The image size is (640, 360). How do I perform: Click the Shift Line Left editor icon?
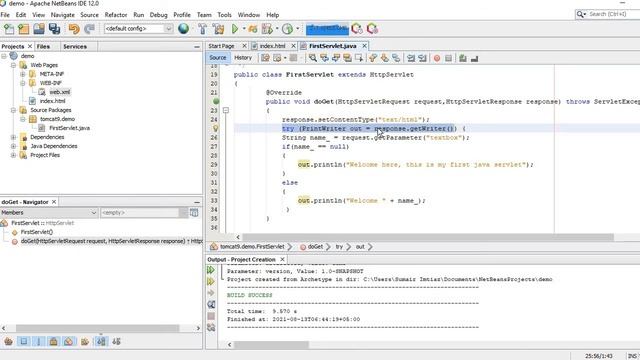pyautogui.click(x=411, y=58)
